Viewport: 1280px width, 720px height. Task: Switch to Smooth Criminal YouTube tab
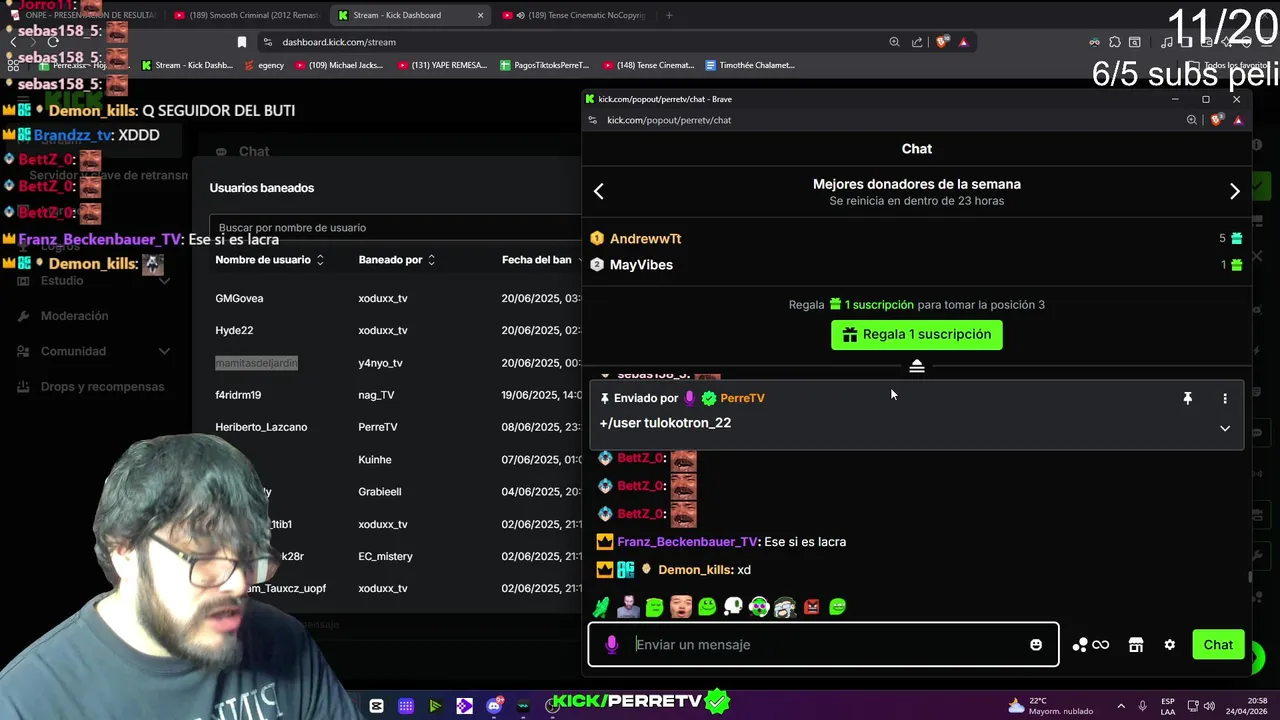[245, 15]
